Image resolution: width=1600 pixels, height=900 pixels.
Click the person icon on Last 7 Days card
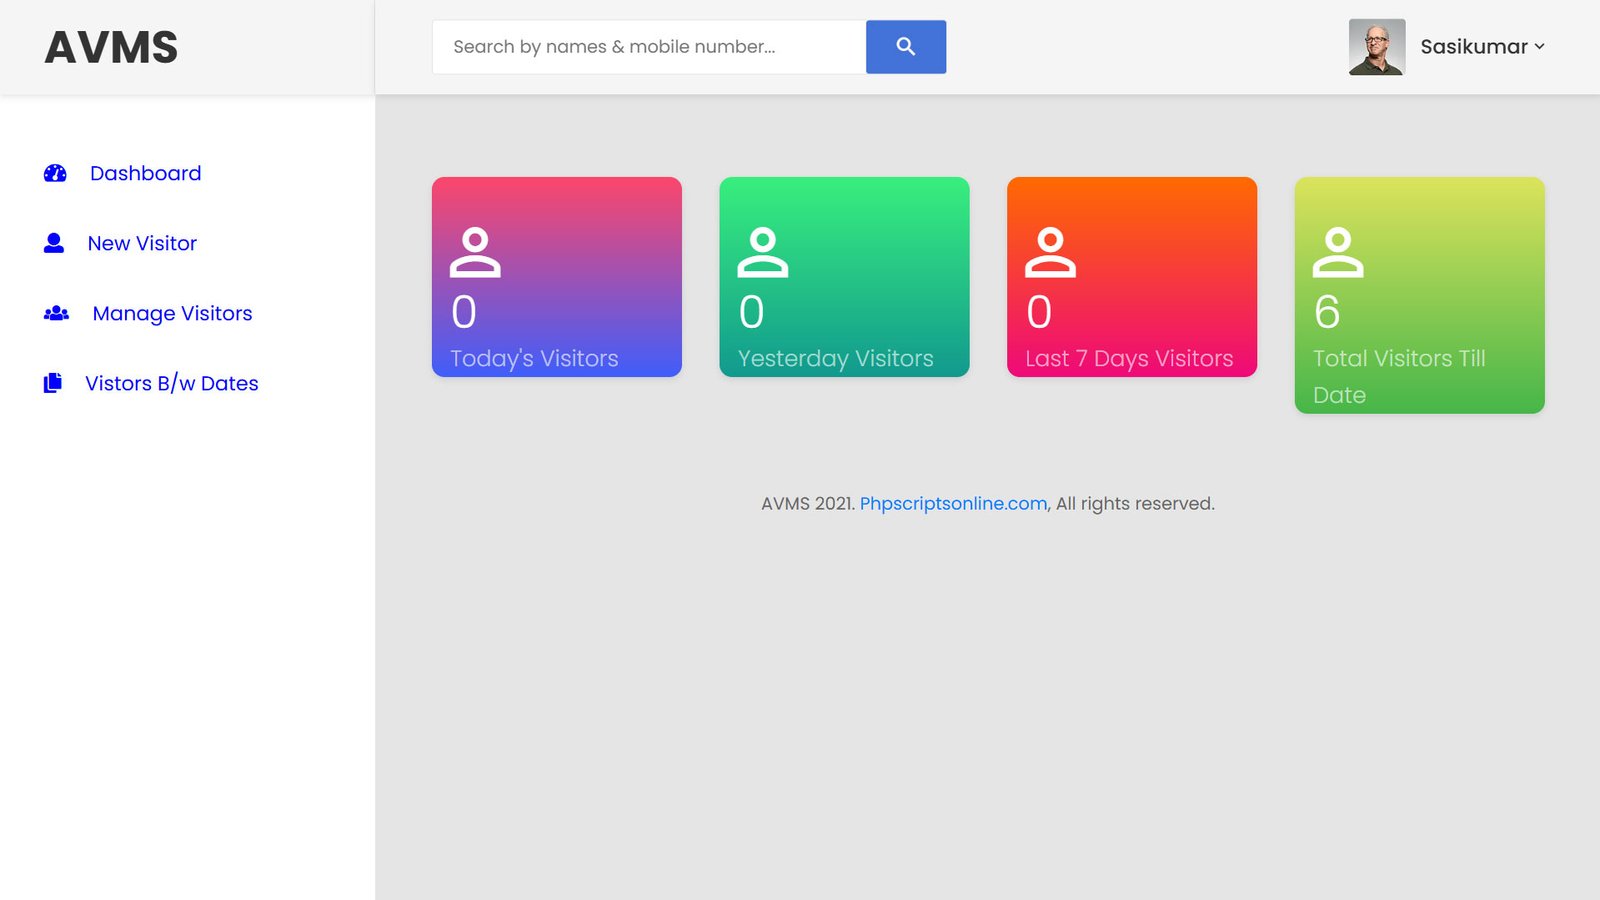click(1050, 252)
